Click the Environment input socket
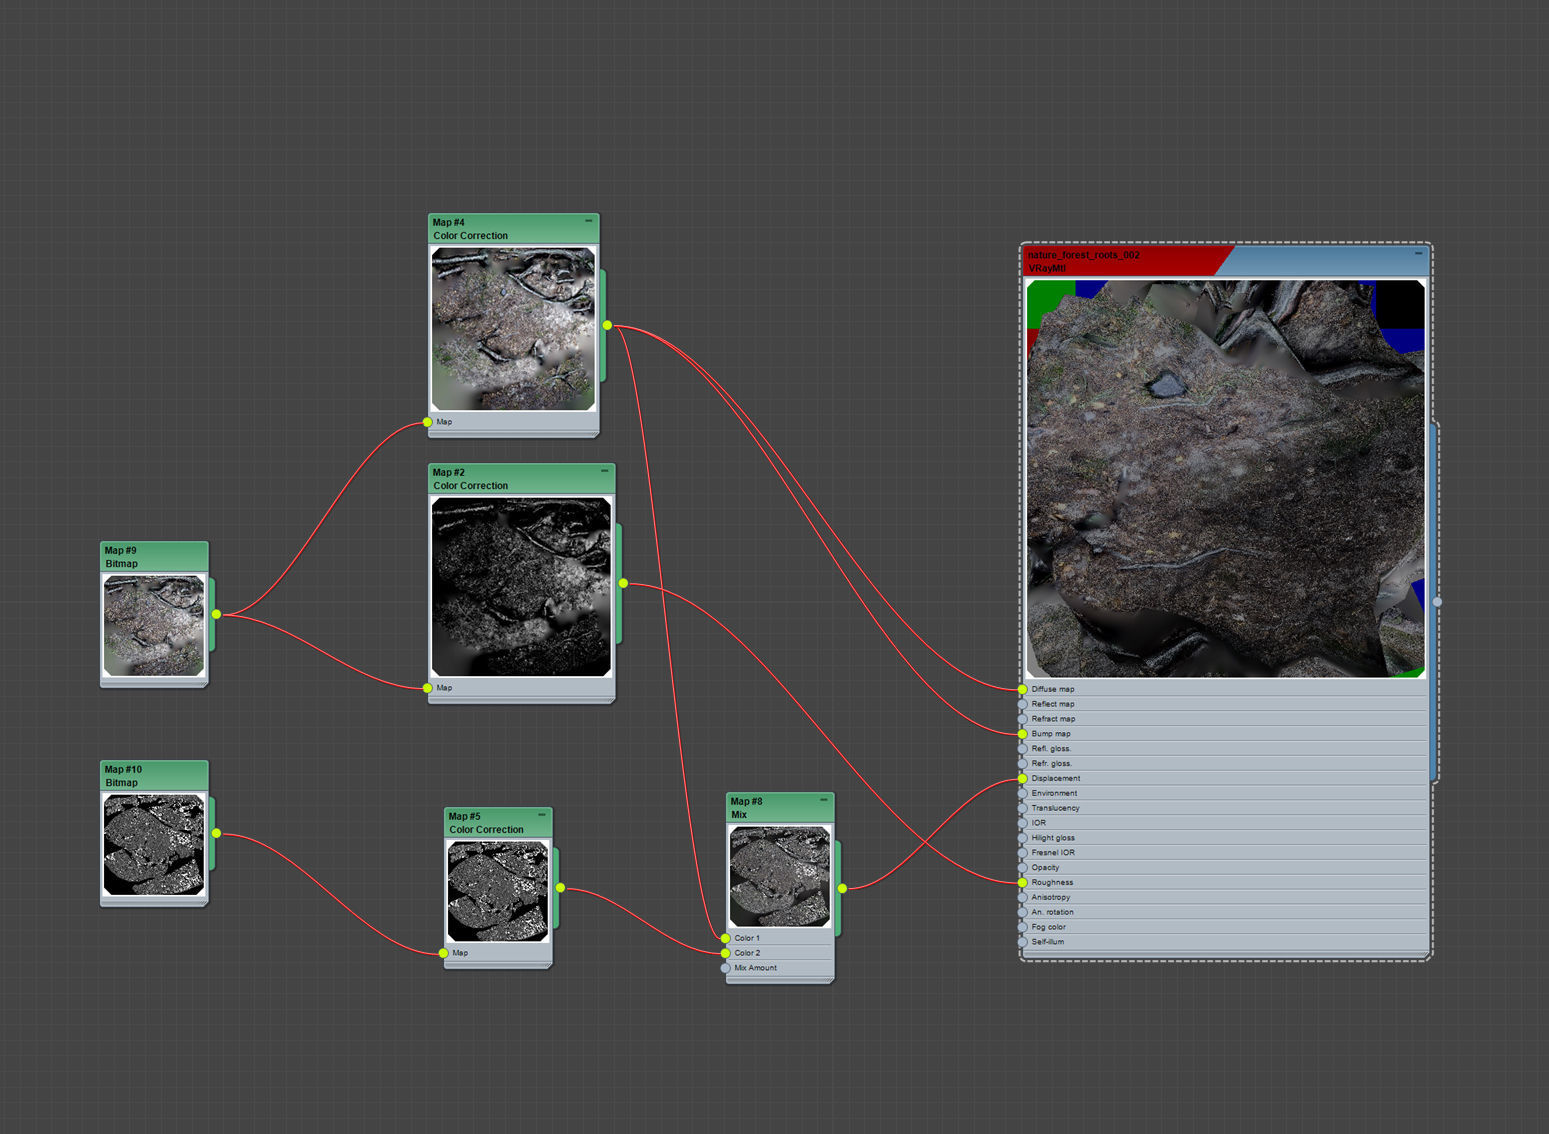 pyautogui.click(x=1023, y=793)
